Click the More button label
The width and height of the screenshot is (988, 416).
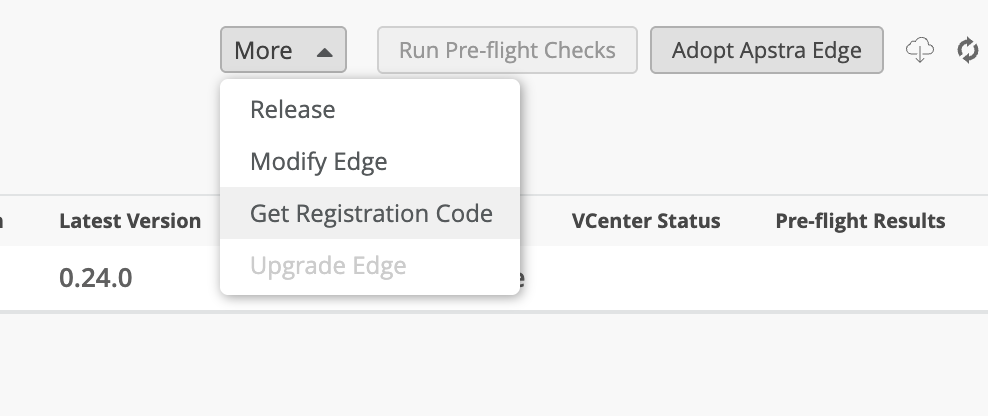[x=264, y=51]
